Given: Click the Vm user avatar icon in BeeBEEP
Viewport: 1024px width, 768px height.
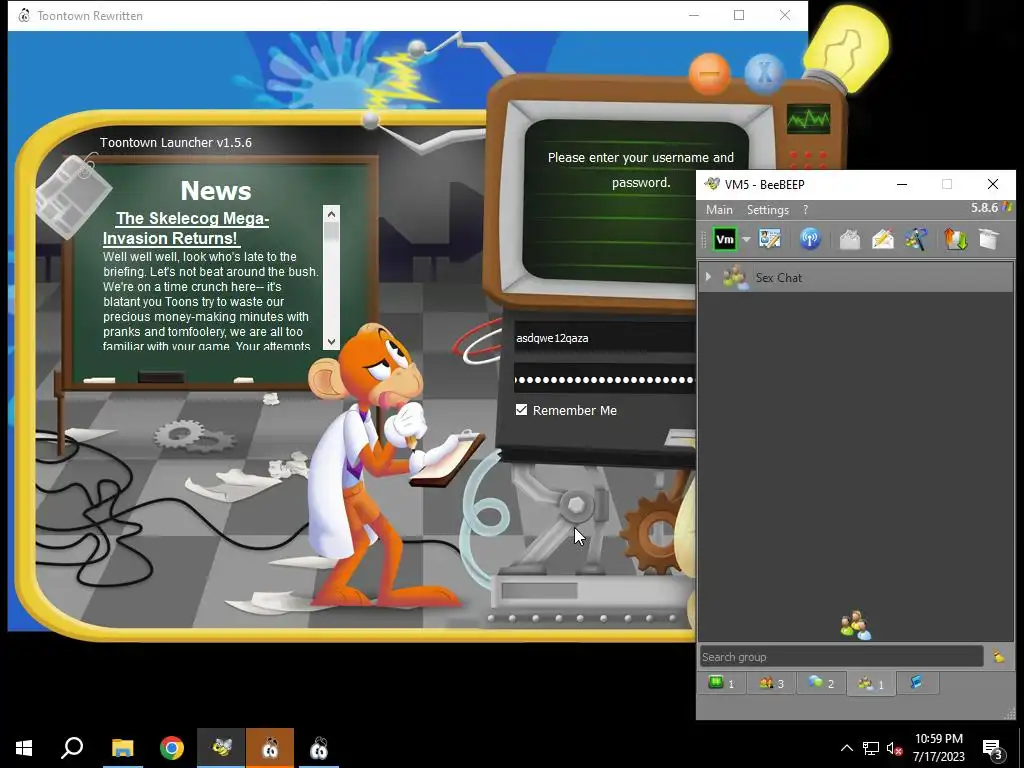Looking at the screenshot, I should [x=724, y=239].
